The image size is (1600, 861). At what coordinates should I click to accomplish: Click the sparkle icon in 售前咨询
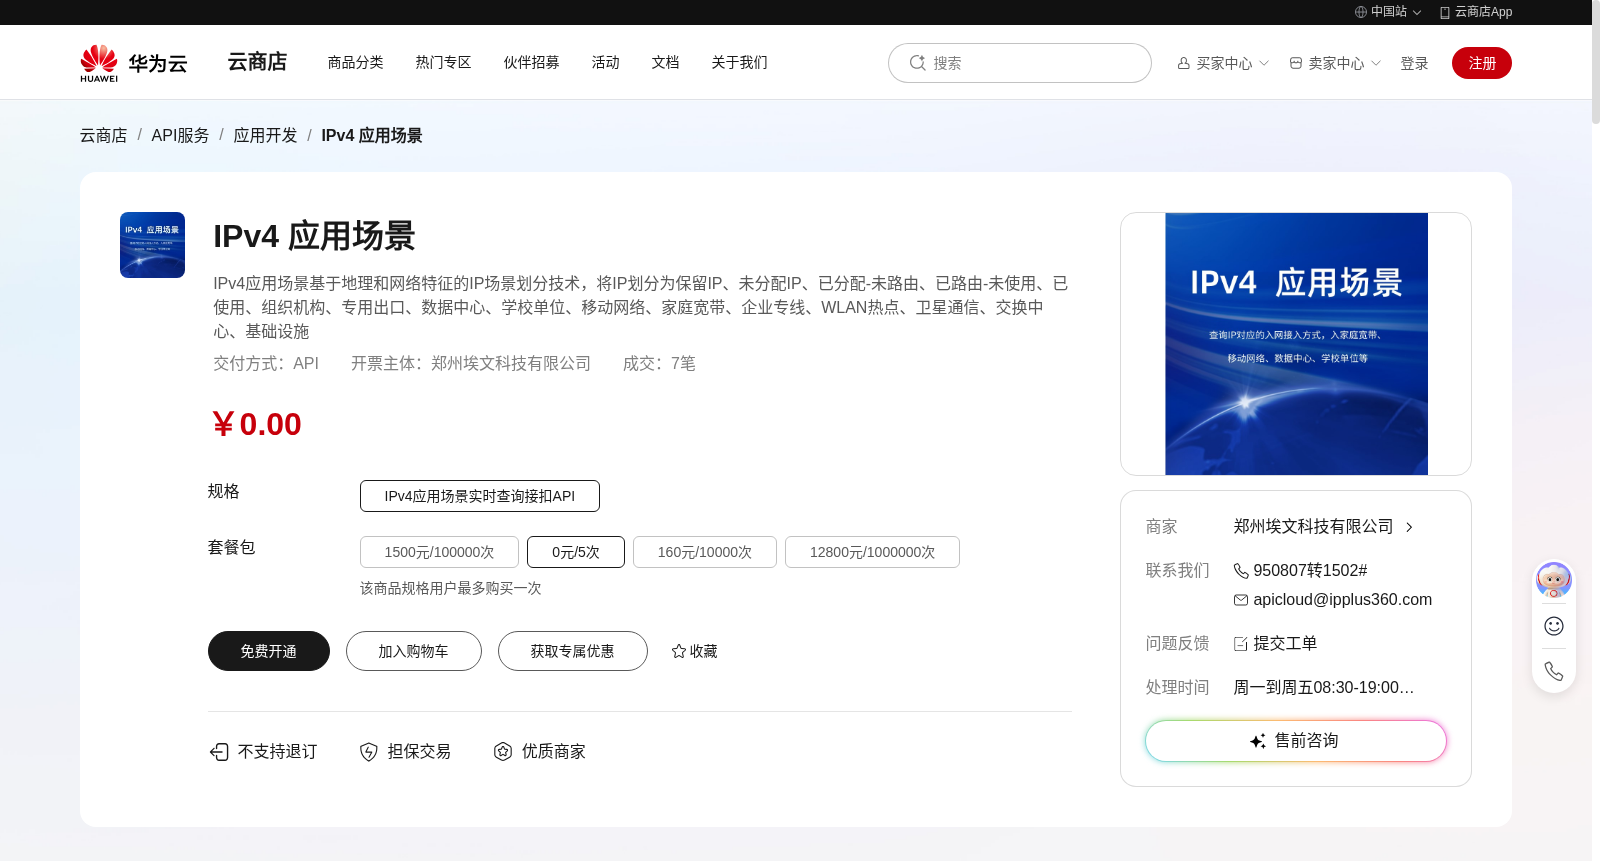point(1258,741)
